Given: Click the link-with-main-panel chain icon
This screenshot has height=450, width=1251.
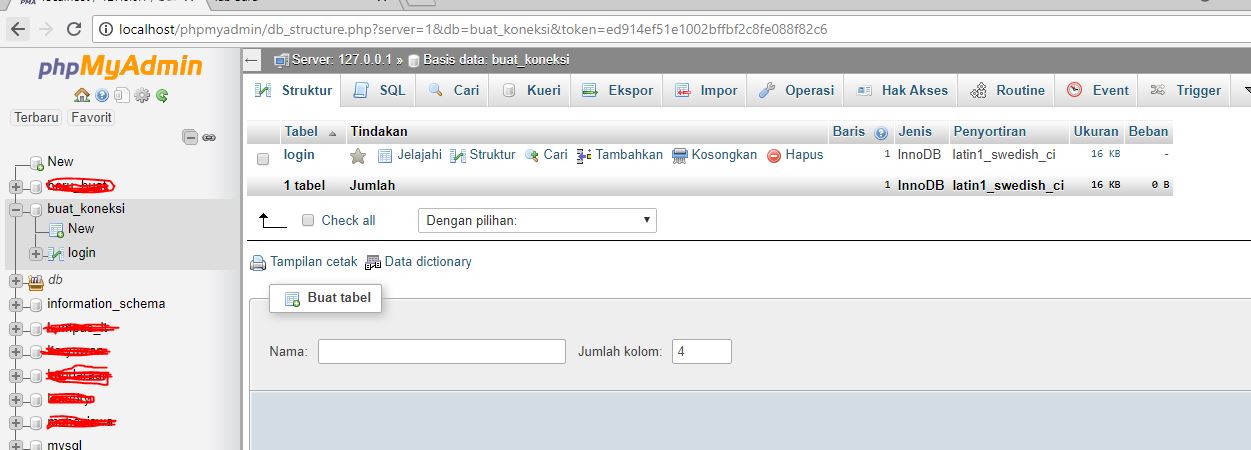Looking at the screenshot, I should pos(208,137).
